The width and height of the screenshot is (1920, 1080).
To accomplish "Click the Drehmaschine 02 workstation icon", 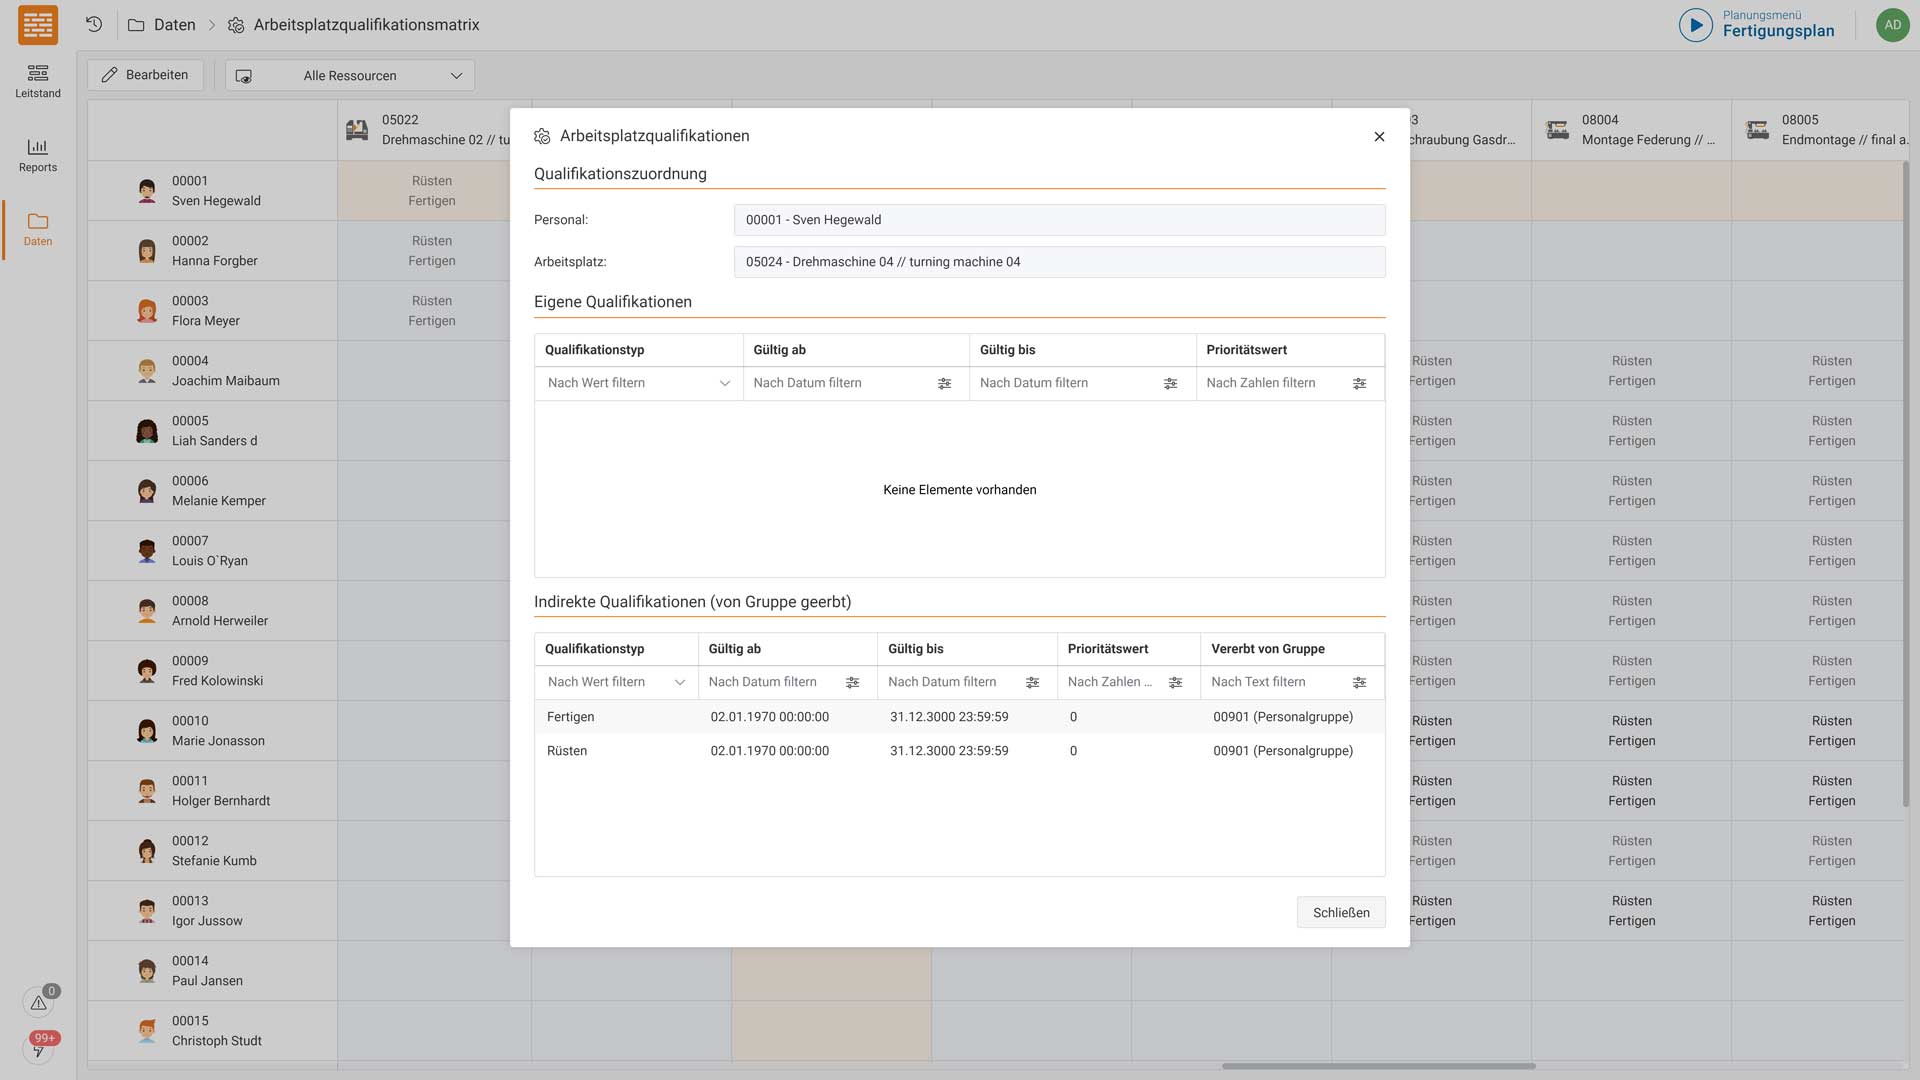I will 357,130.
